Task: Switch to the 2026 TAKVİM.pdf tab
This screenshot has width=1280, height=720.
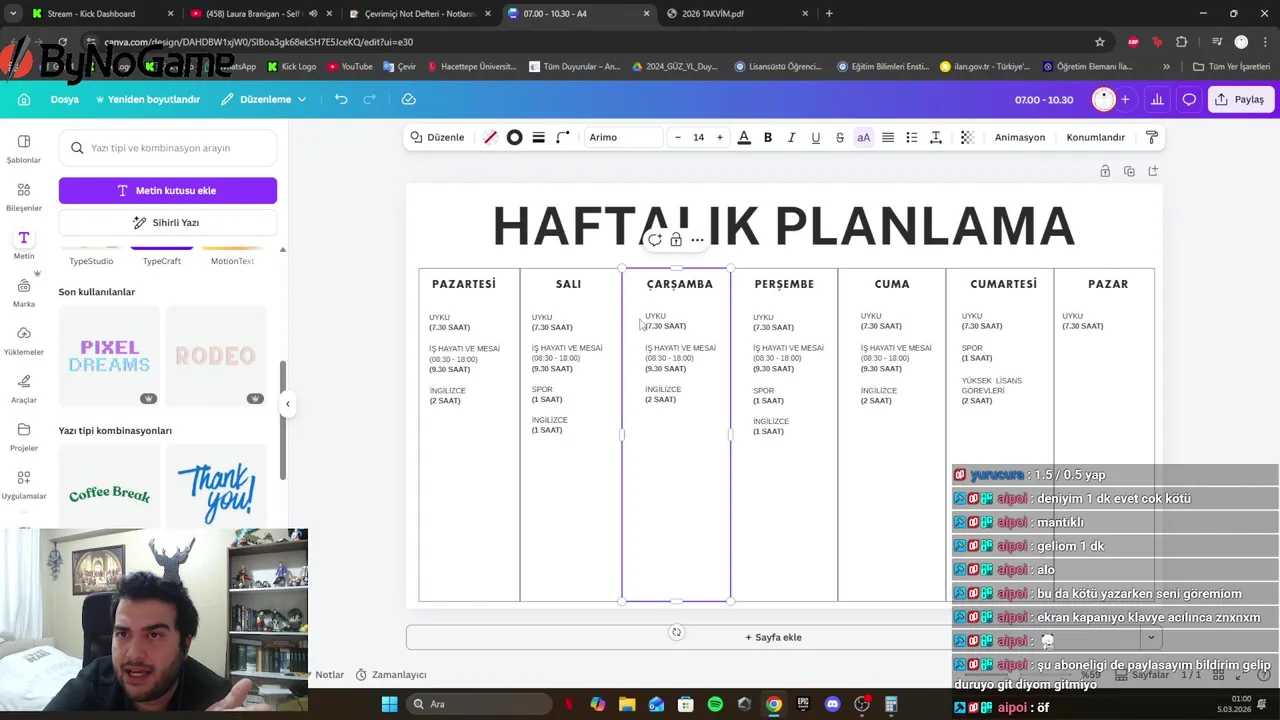Action: point(735,14)
